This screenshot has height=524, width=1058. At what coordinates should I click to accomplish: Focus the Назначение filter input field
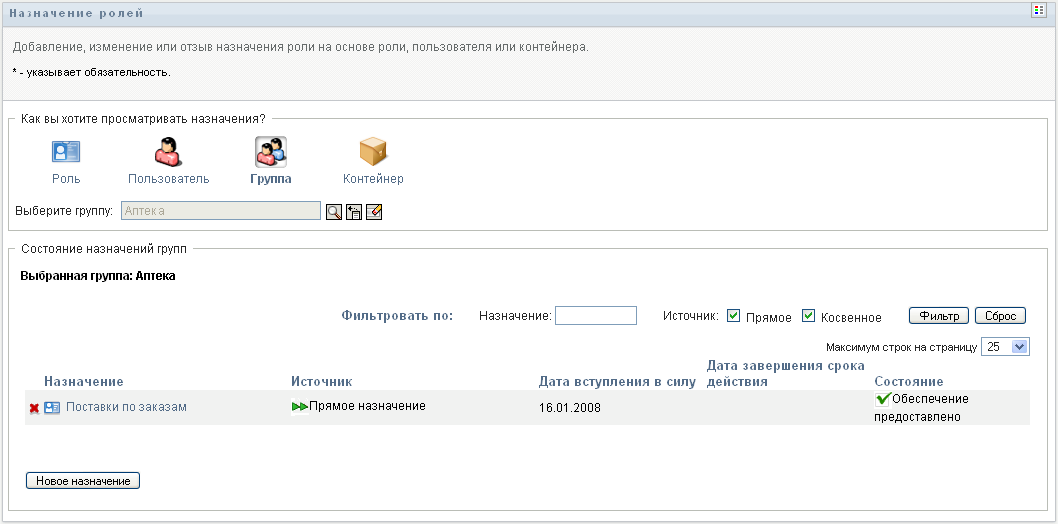(x=596, y=316)
